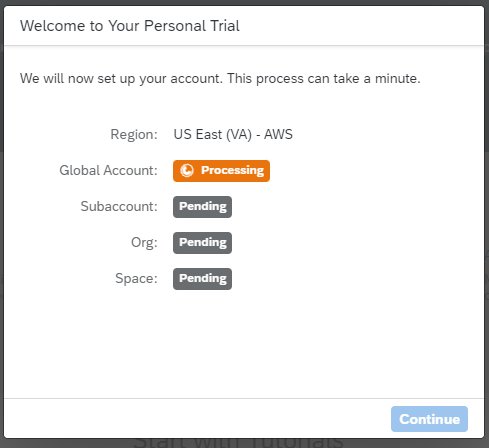Click the 'Personal Trial' words in header

(x=192, y=26)
